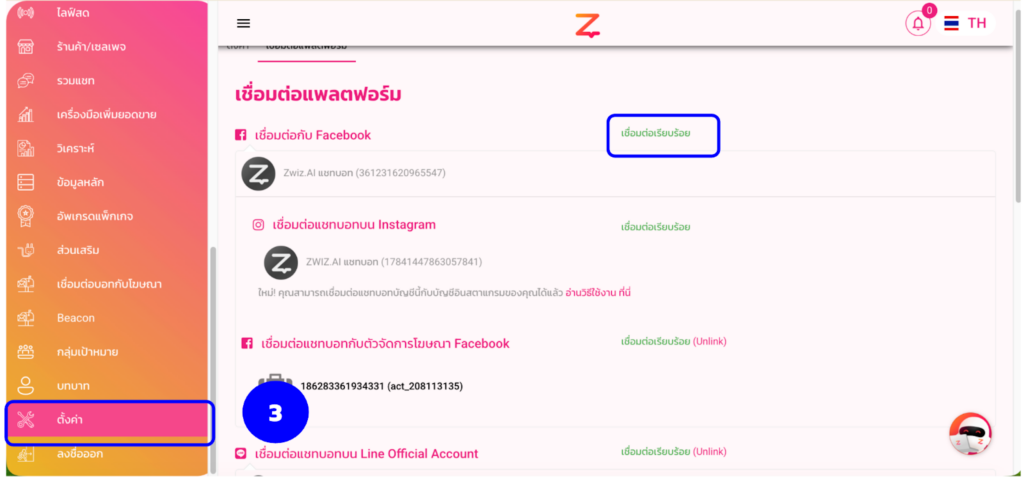Select Beacon in the sidebar
The image size is (1024, 478).
(75, 318)
